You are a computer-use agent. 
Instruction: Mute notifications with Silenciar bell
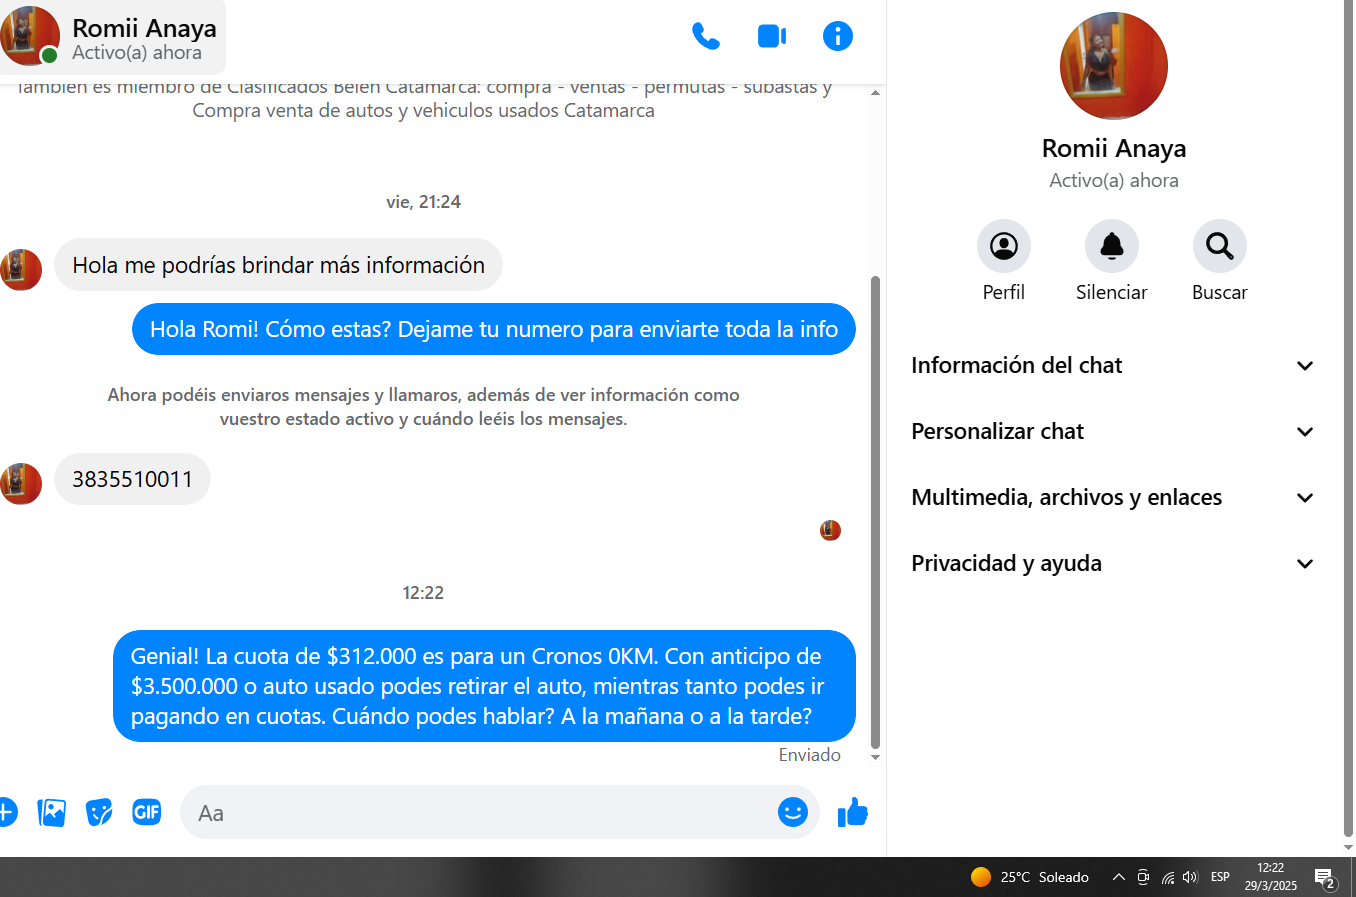pyautogui.click(x=1111, y=246)
